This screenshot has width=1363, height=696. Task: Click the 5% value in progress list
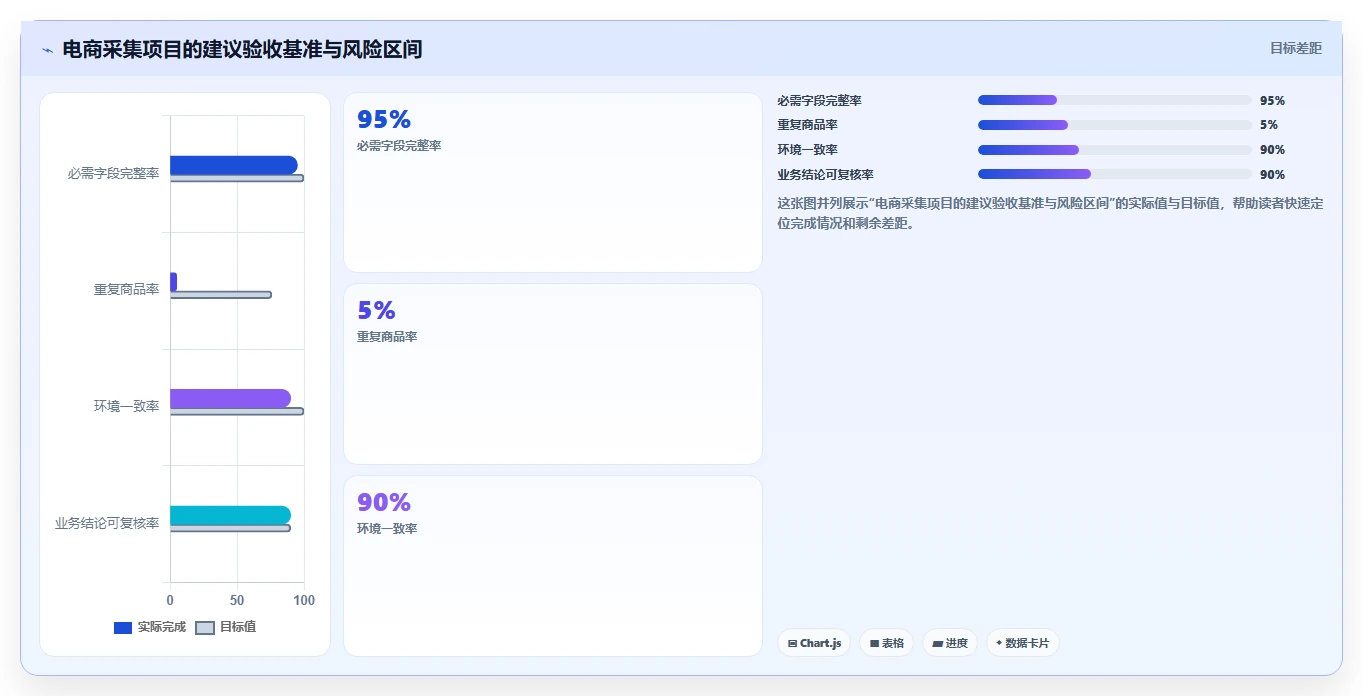pyautogui.click(x=1269, y=125)
